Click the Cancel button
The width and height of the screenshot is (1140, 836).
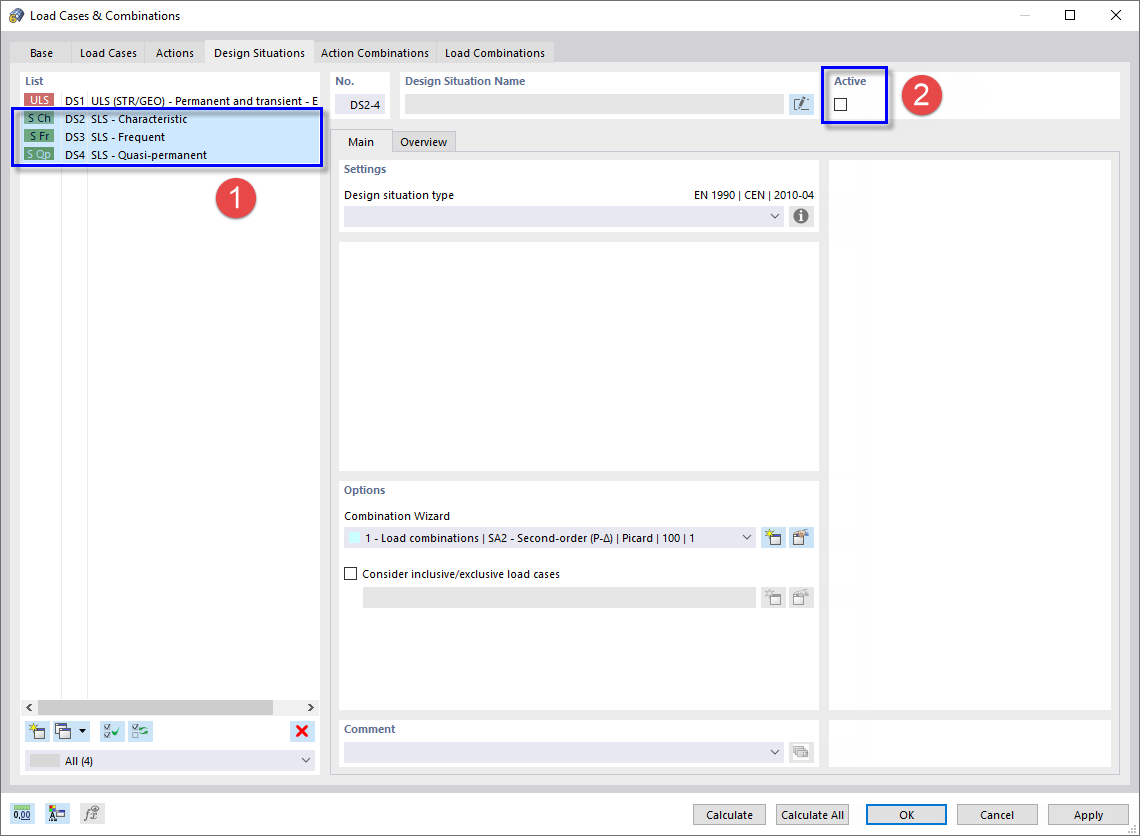(997, 815)
